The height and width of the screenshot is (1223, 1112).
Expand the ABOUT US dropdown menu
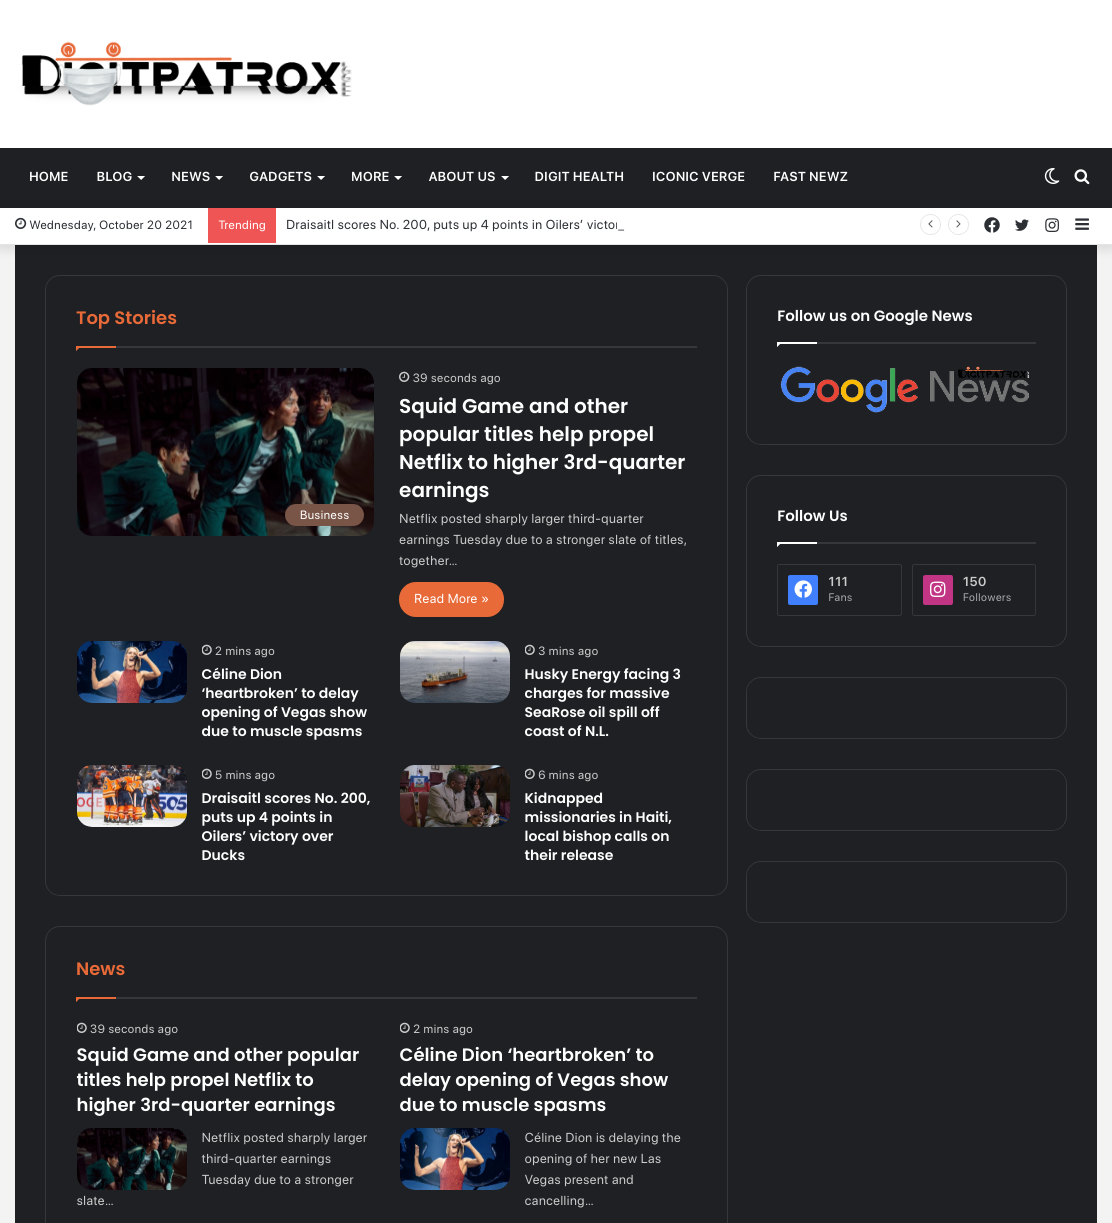tap(469, 177)
